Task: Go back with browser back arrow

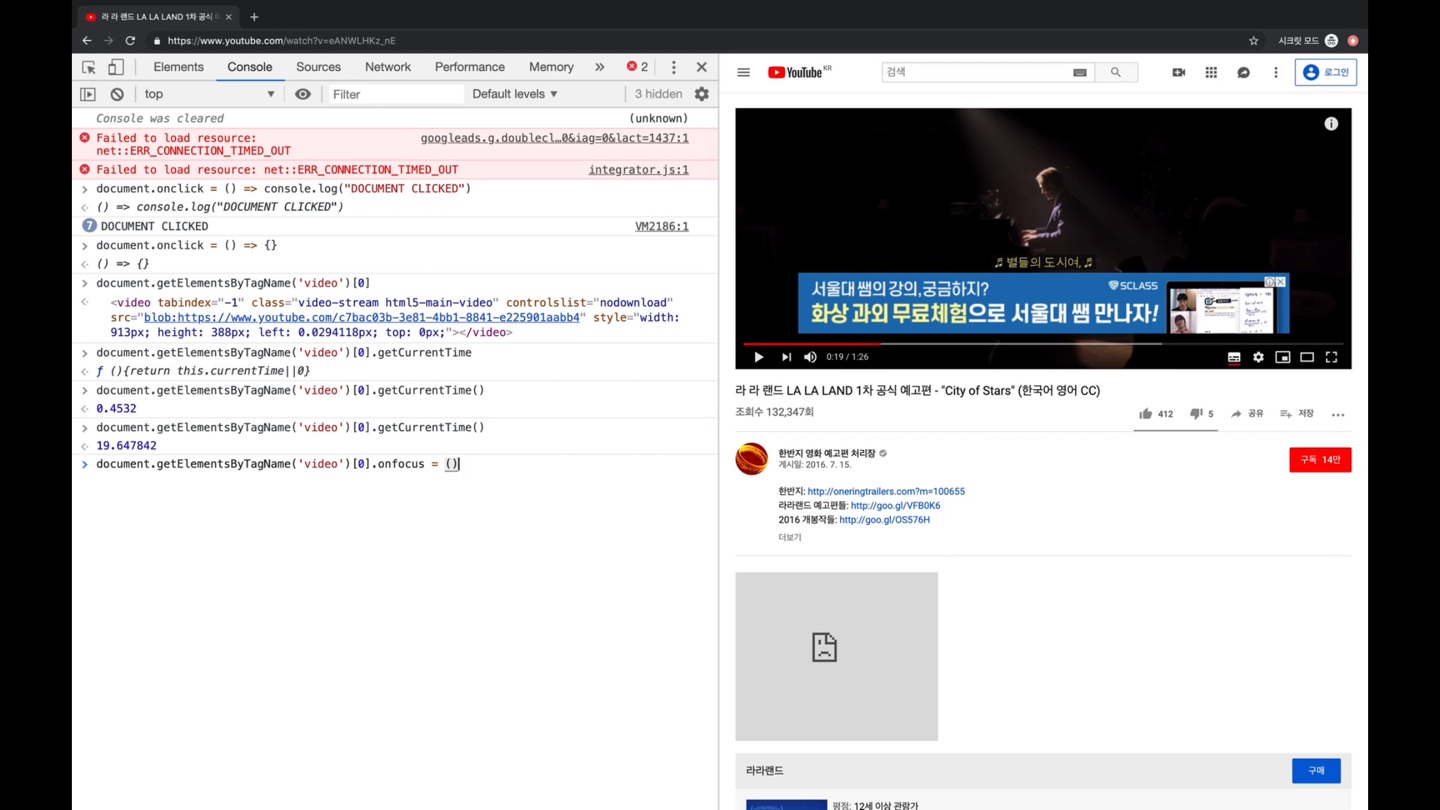Action: (87, 41)
